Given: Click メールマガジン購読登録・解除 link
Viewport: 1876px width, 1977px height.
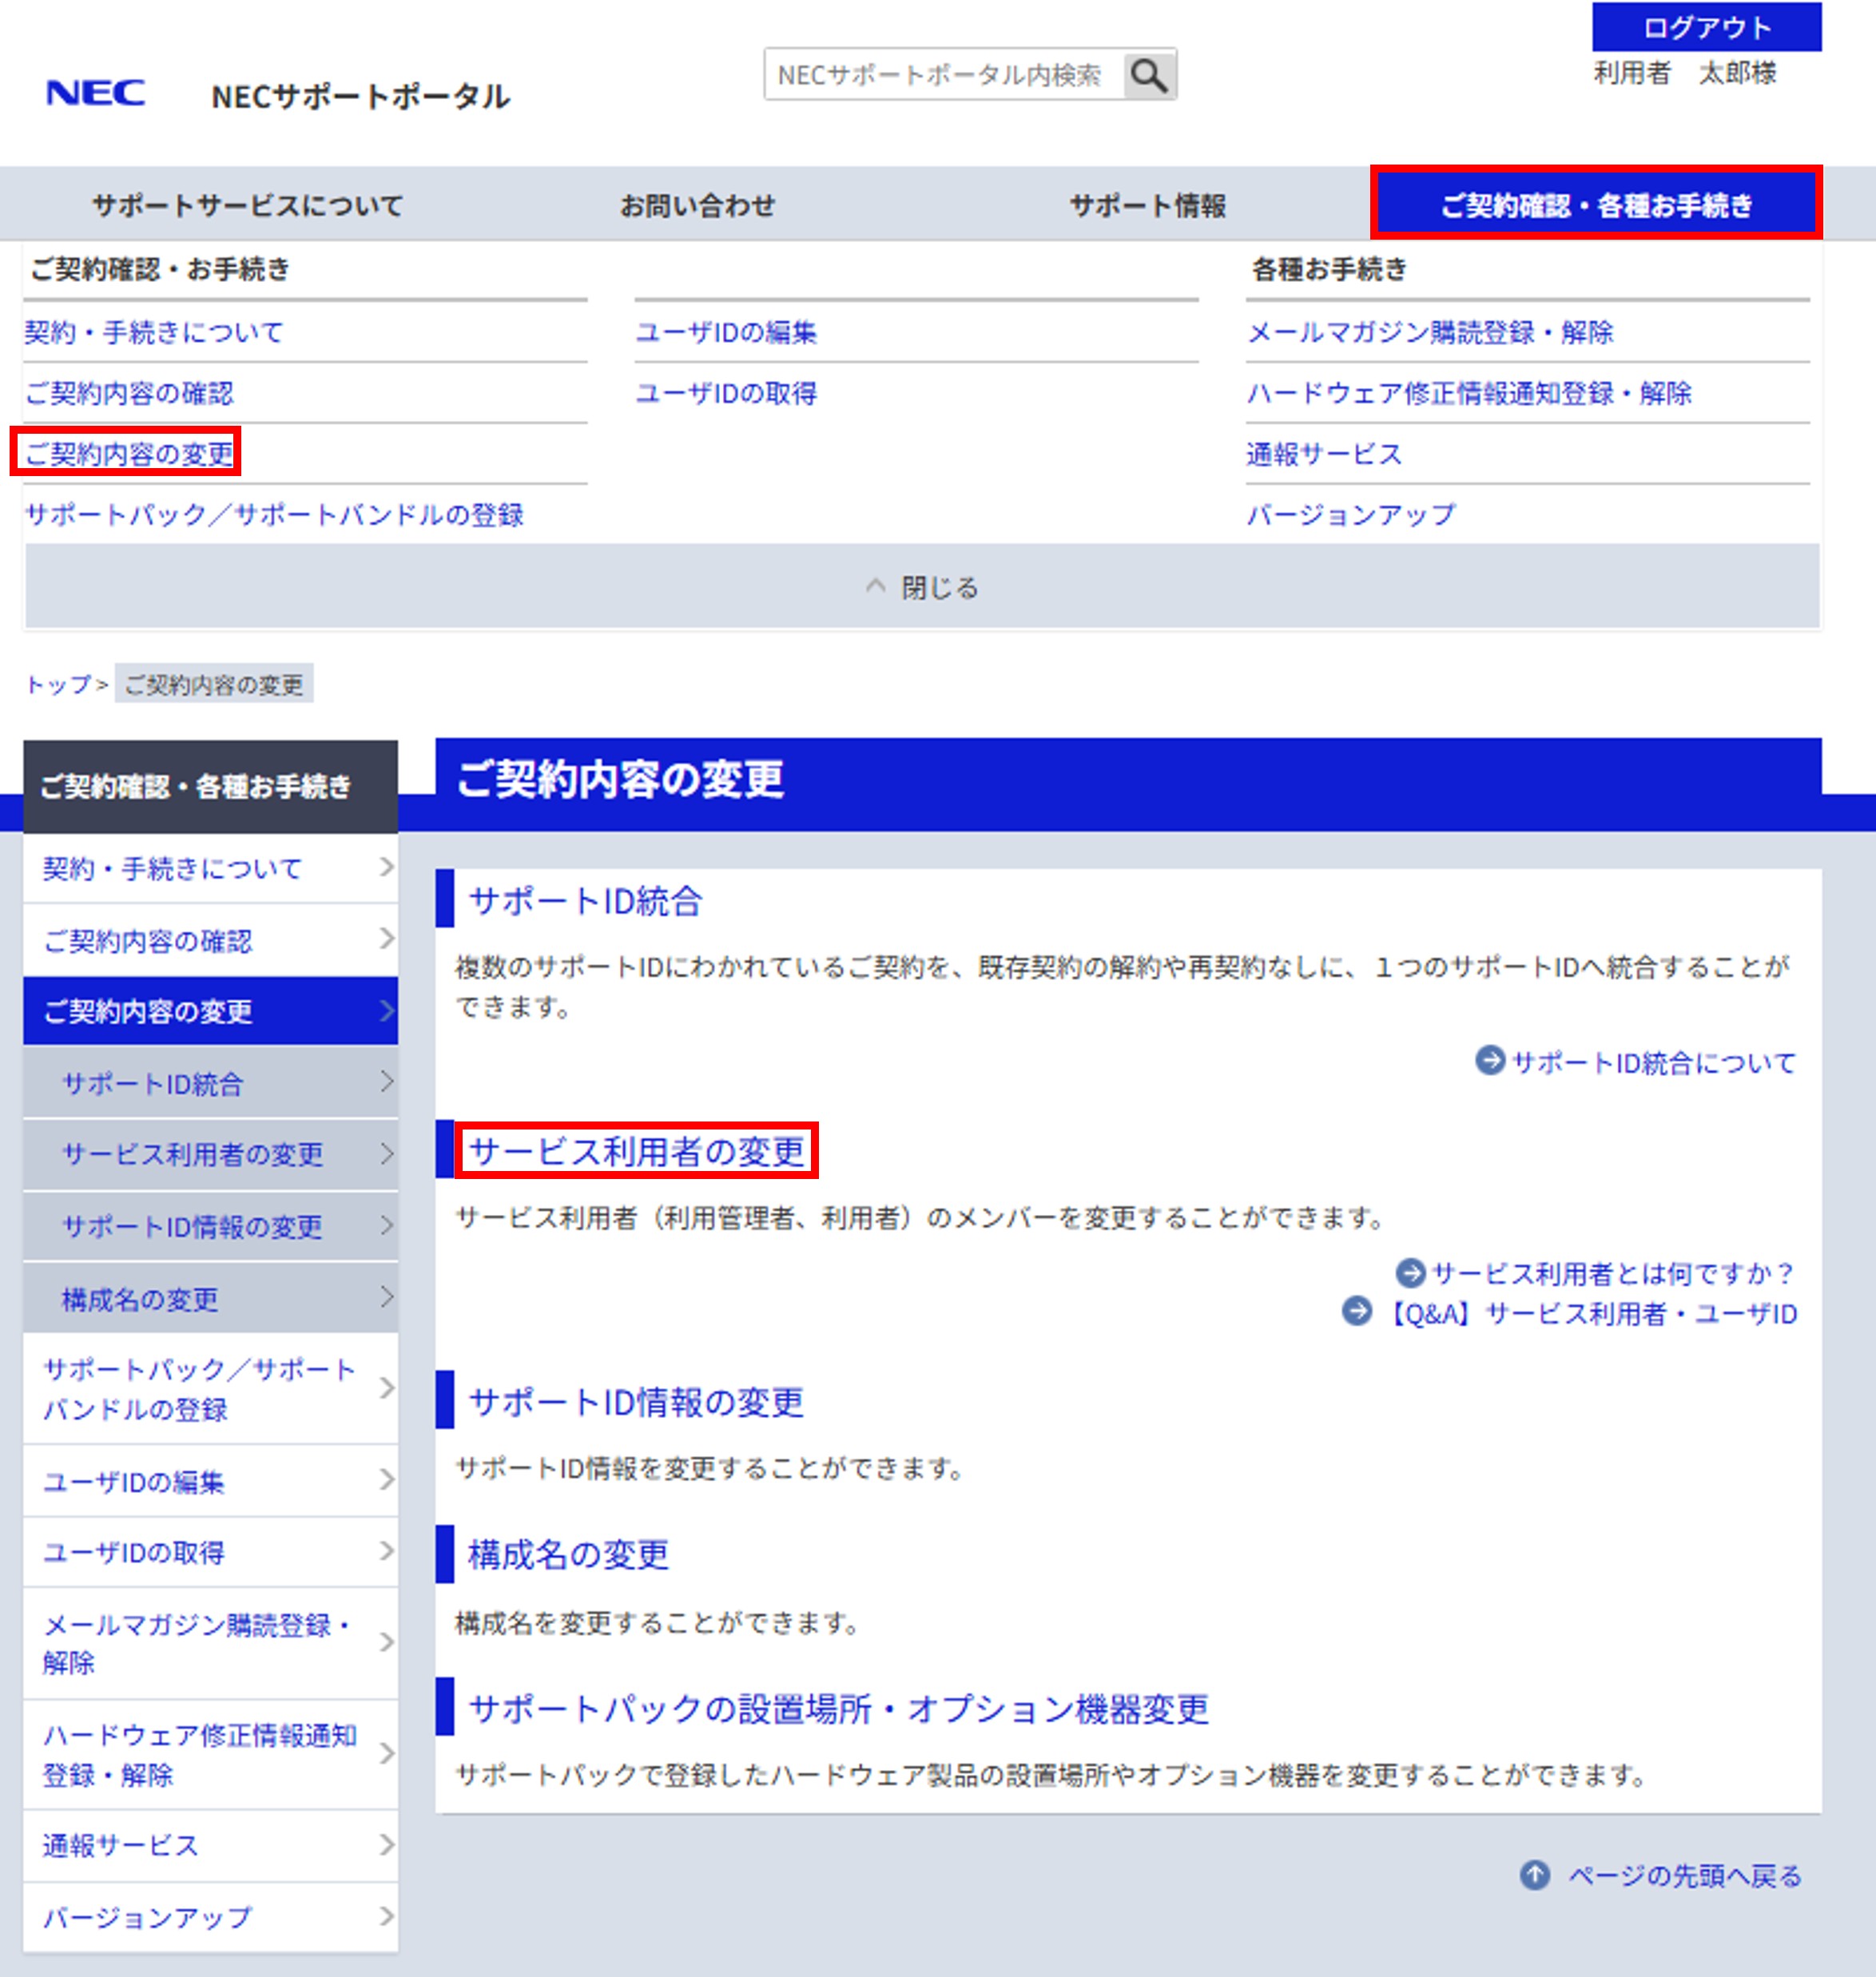Looking at the screenshot, I should pos(1430,334).
